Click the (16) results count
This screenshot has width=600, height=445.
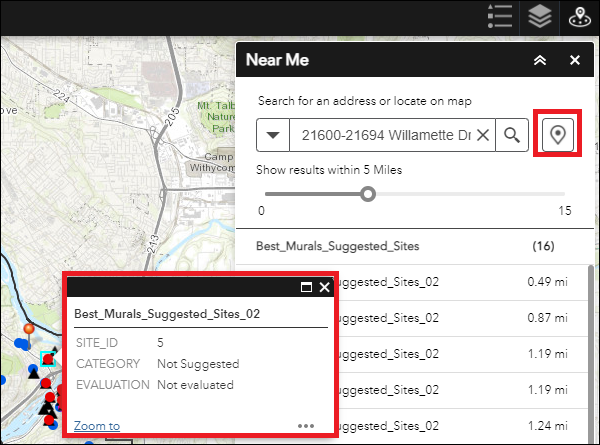point(543,246)
